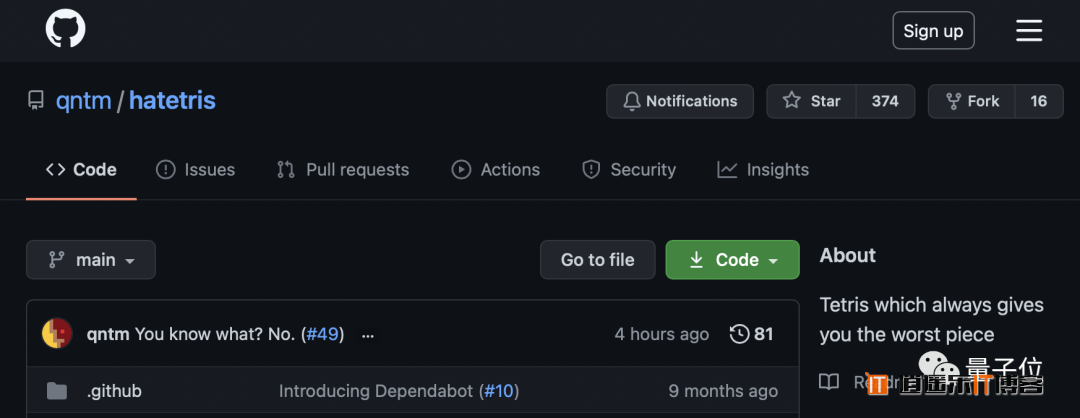Open the hamburger navigation menu
This screenshot has width=1080, height=418.
click(x=1029, y=30)
